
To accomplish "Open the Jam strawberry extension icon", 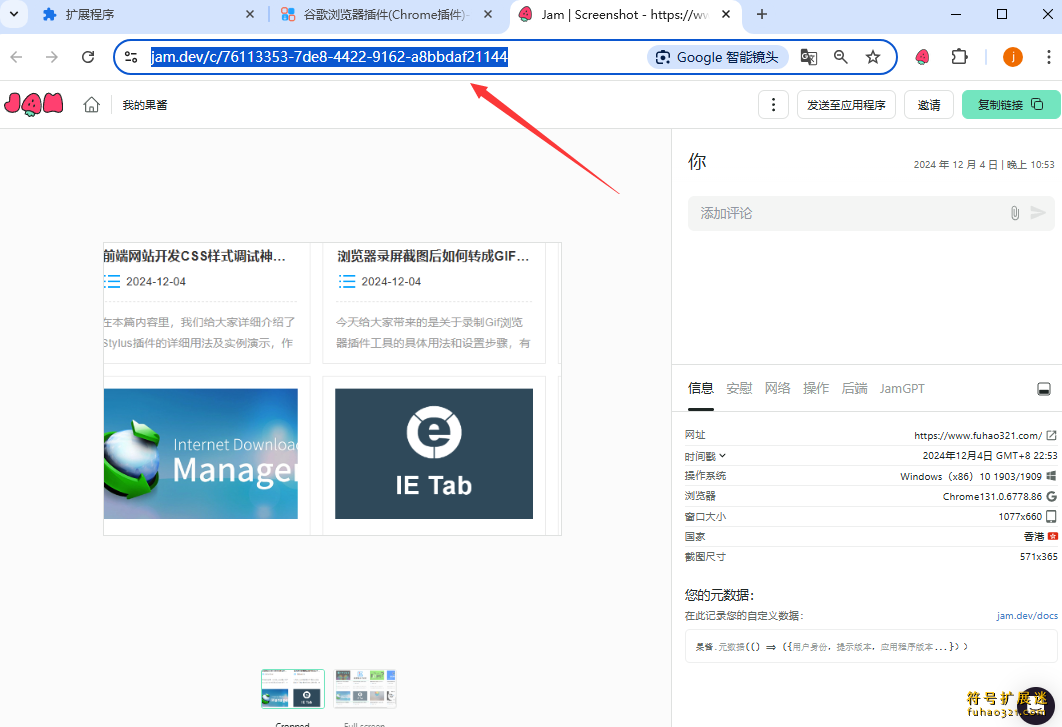I will coord(922,57).
